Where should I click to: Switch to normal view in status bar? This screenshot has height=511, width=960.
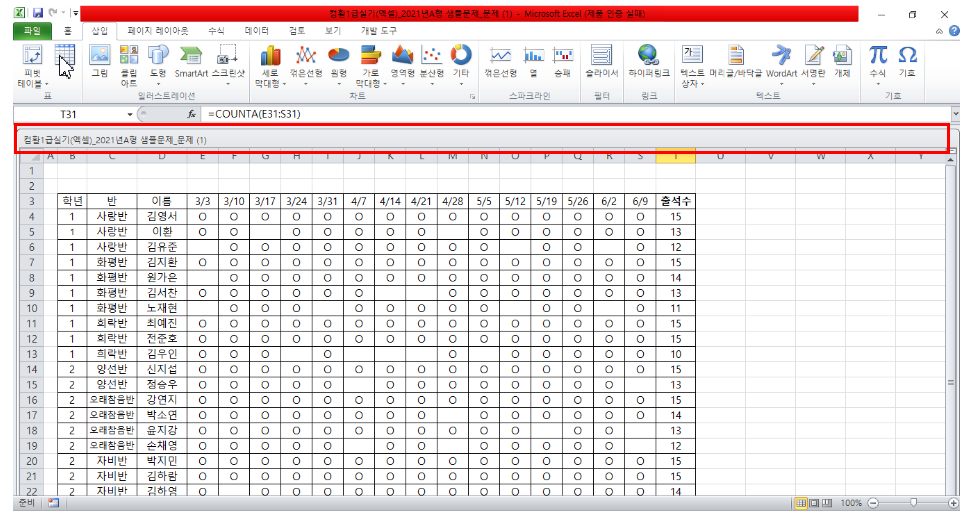coord(801,502)
